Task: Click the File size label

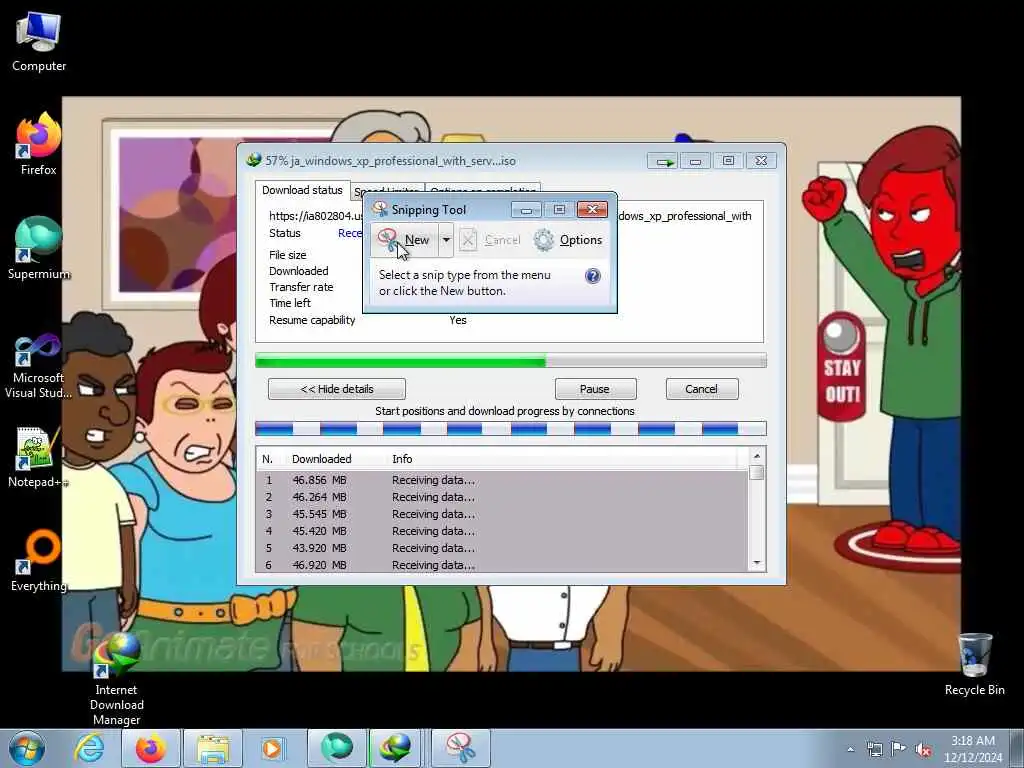Action: click(x=287, y=255)
